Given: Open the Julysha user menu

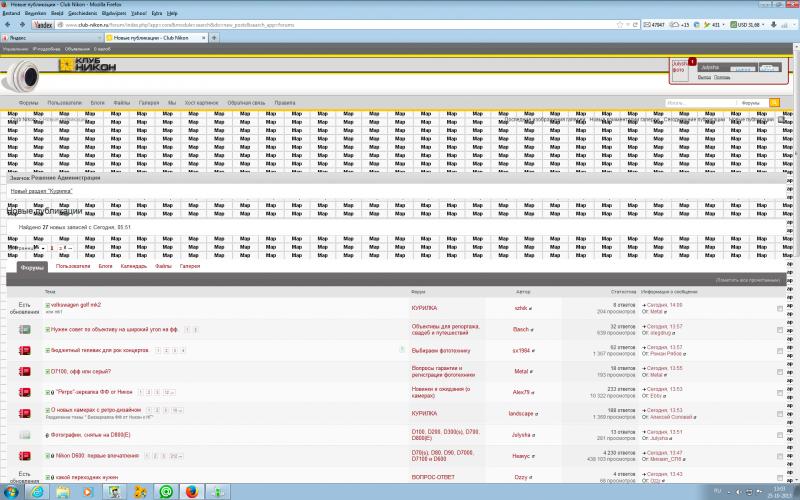Looking at the screenshot, I should point(710,67).
